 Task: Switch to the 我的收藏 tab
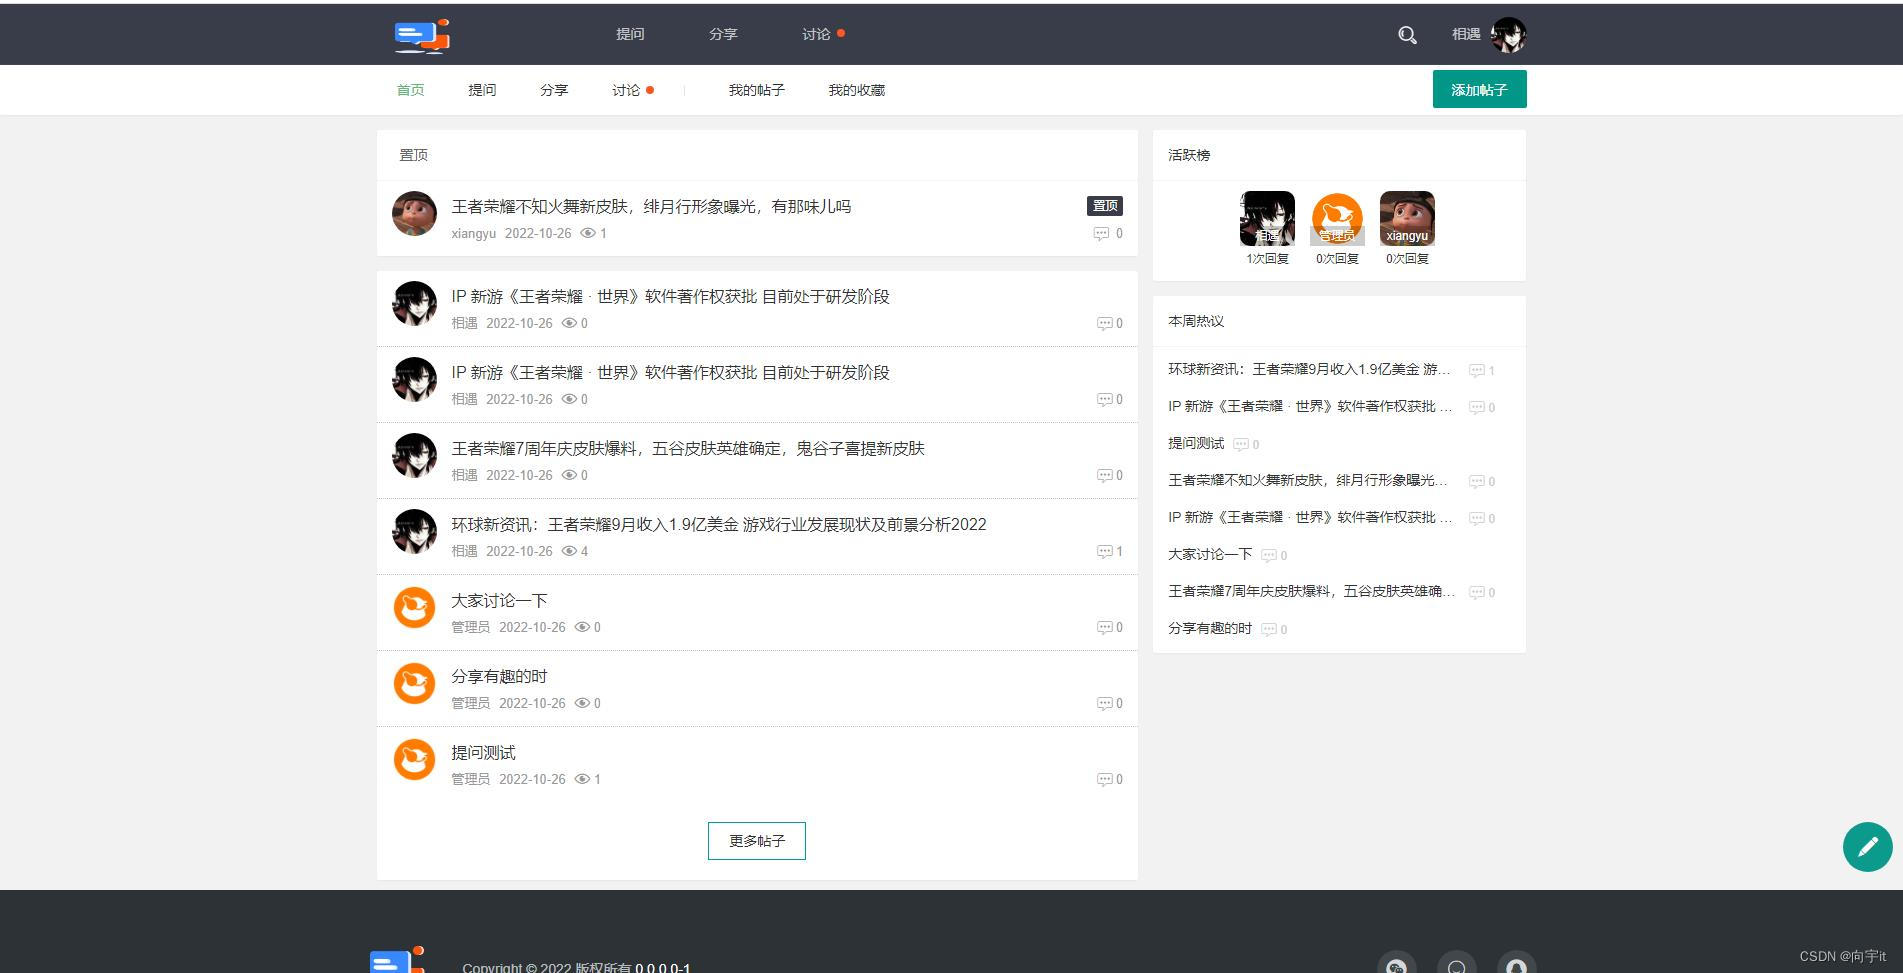pos(855,89)
